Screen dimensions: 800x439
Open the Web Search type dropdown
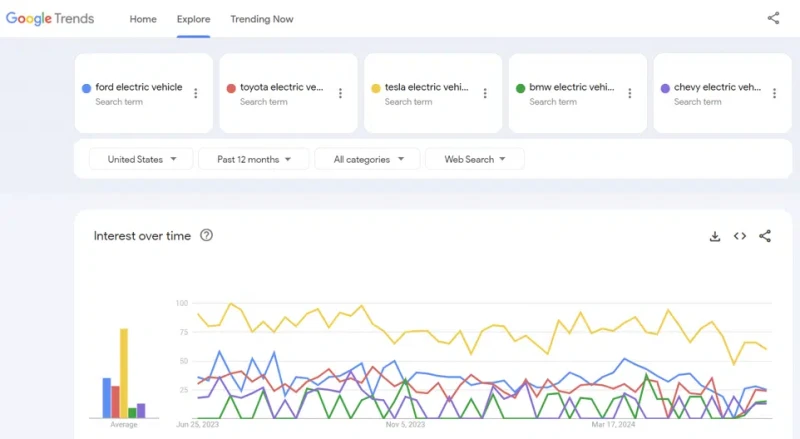474,159
